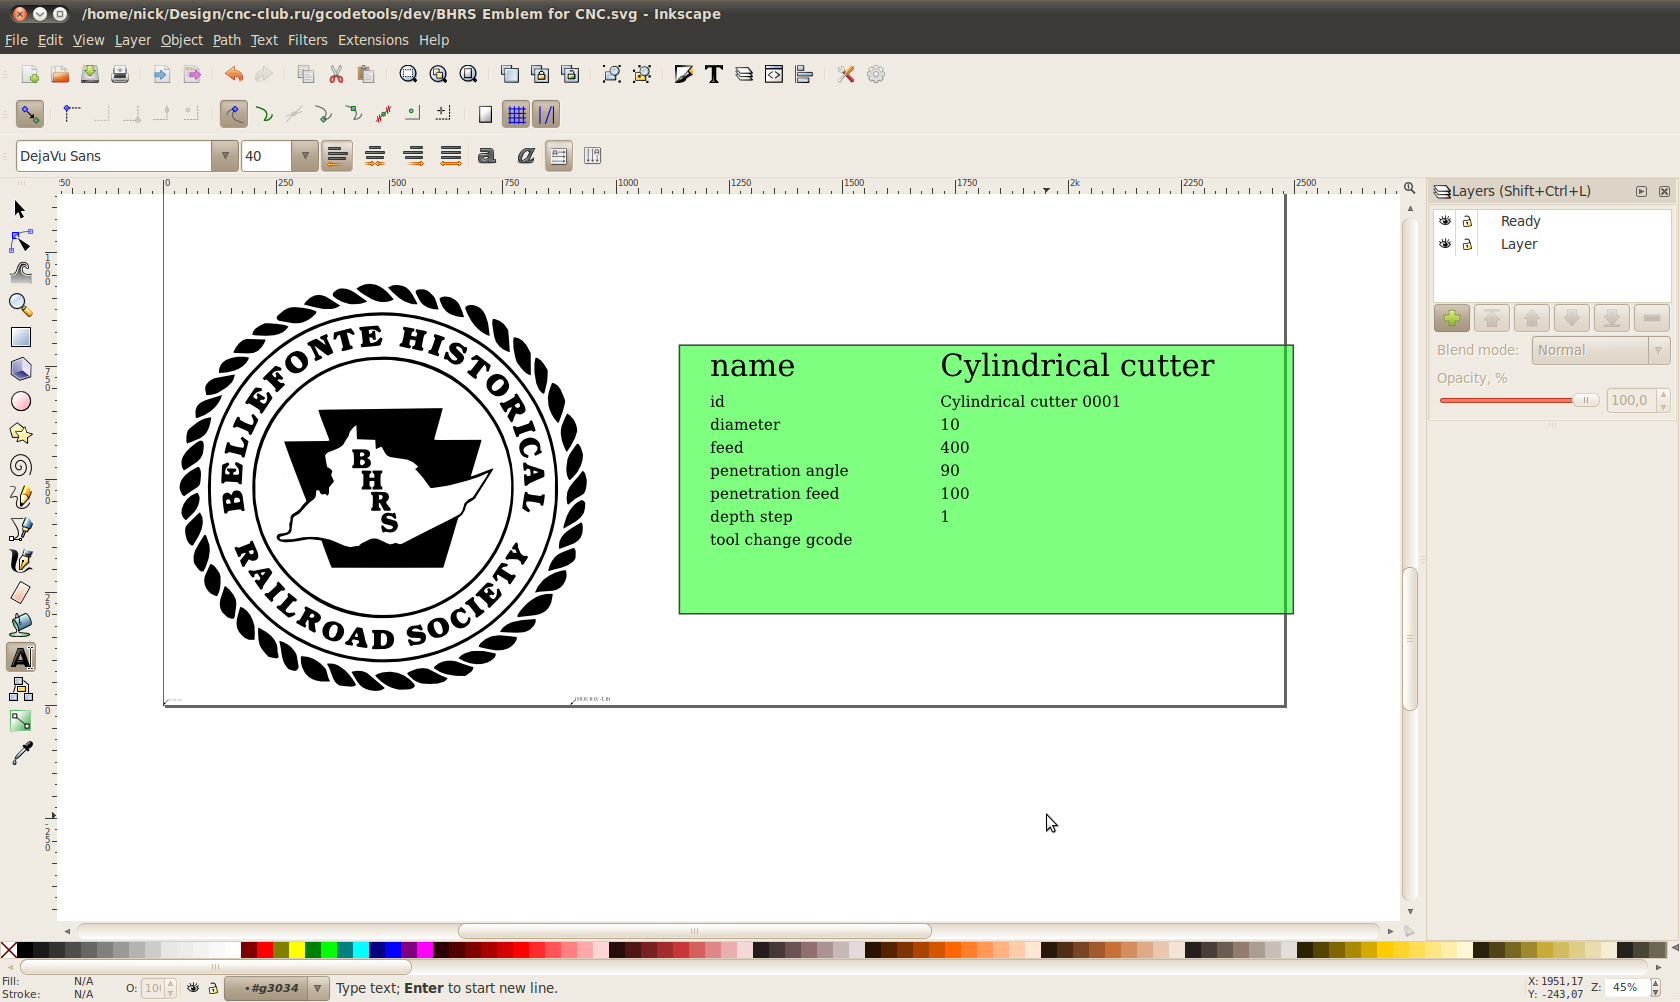Choose the zoom magnifier tool in toolbox
Screen dimensions: 1680x1002
click(20, 305)
